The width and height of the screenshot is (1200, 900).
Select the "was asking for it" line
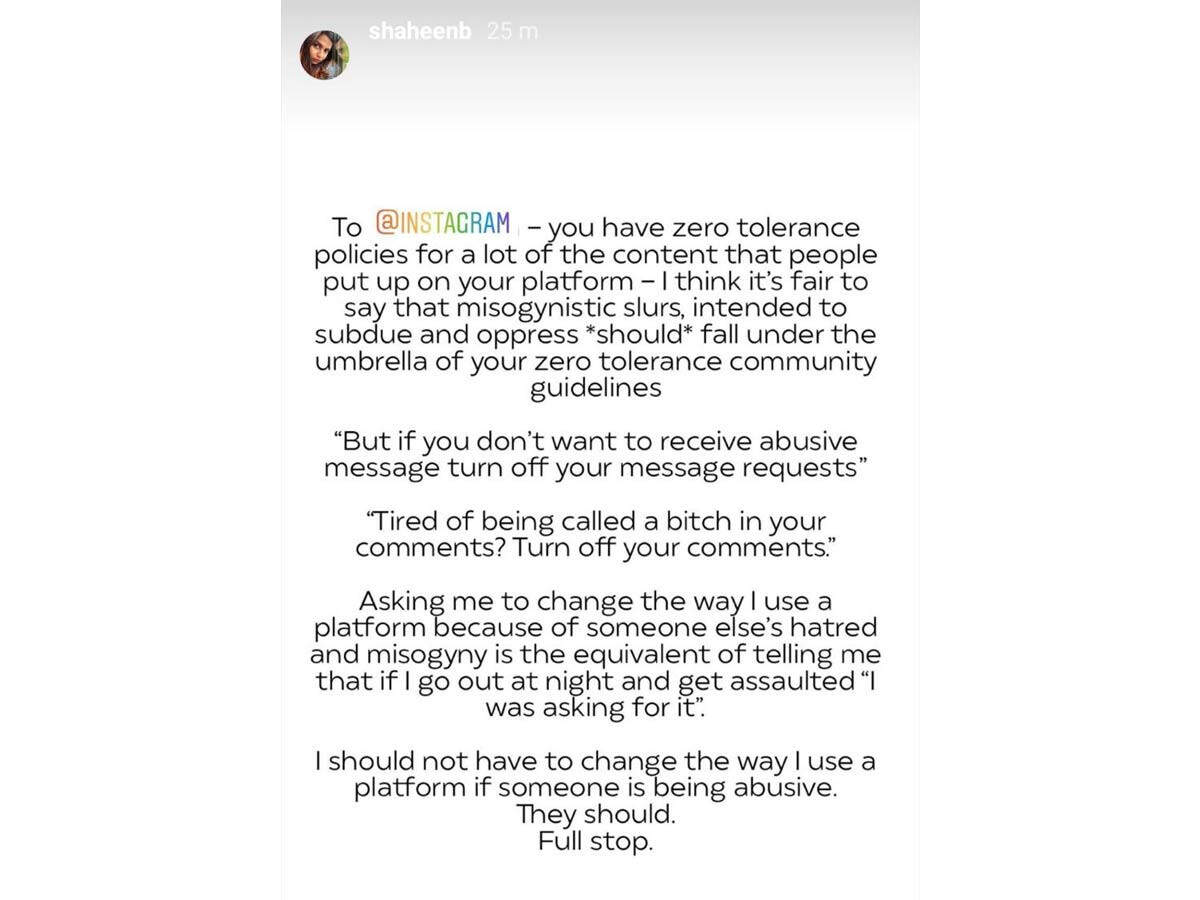click(595, 708)
